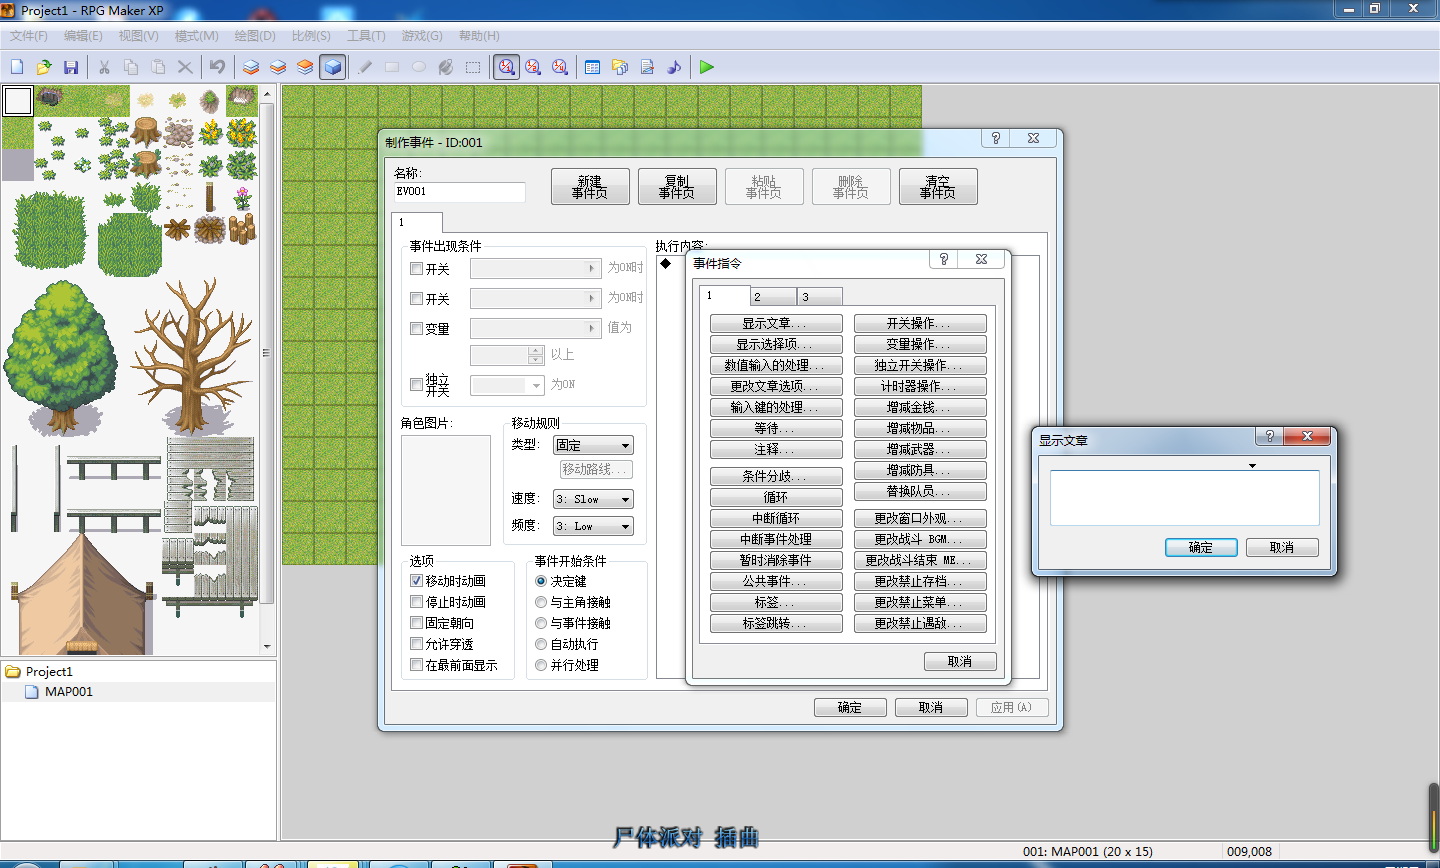Select the second map layer icon
1440x868 pixels.
tap(278, 67)
